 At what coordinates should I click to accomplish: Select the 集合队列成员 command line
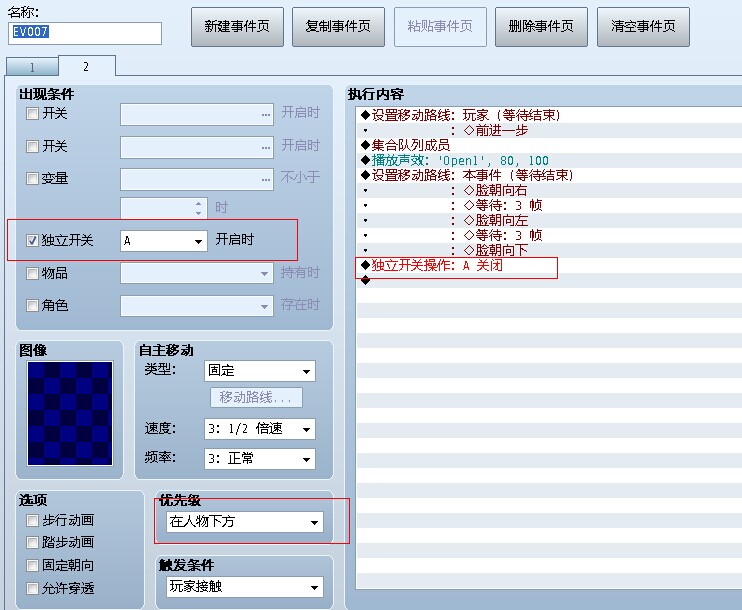pyautogui.click(x=549, y=145)
